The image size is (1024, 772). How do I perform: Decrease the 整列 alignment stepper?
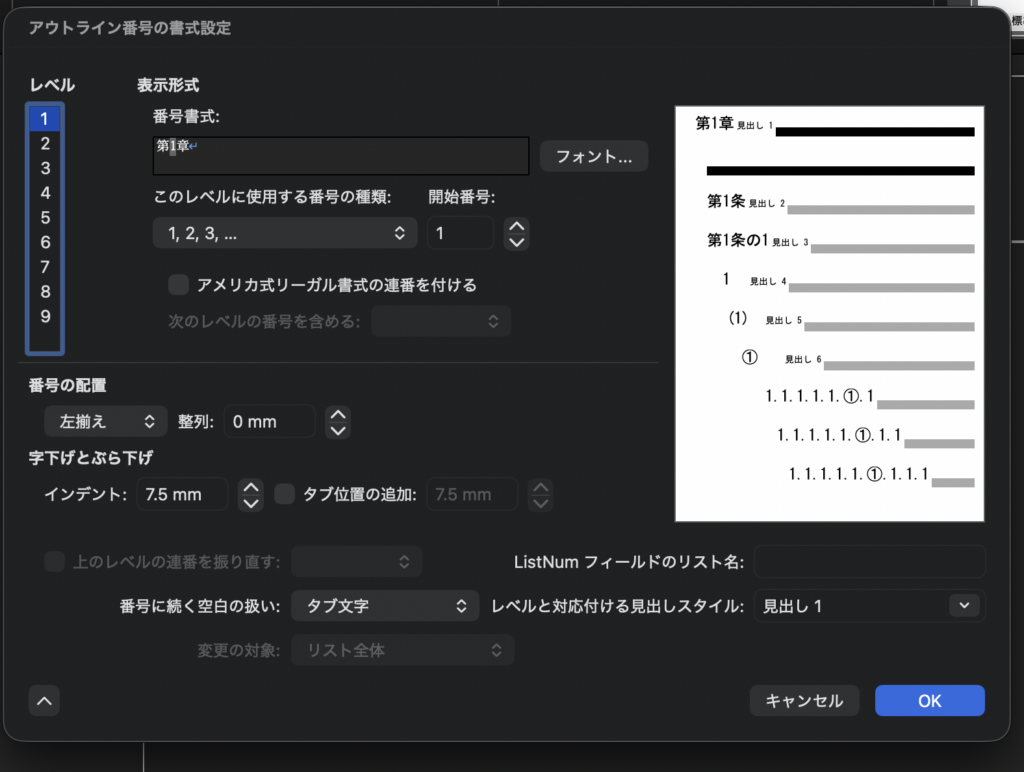point(338,430)
